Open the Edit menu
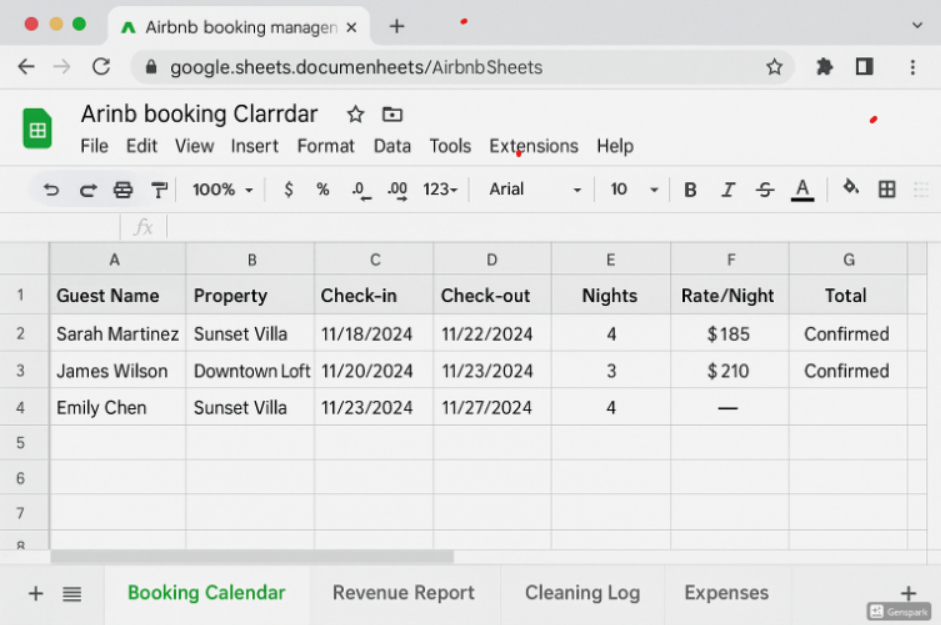Screen dimensions: 941x625 [142, 146]
